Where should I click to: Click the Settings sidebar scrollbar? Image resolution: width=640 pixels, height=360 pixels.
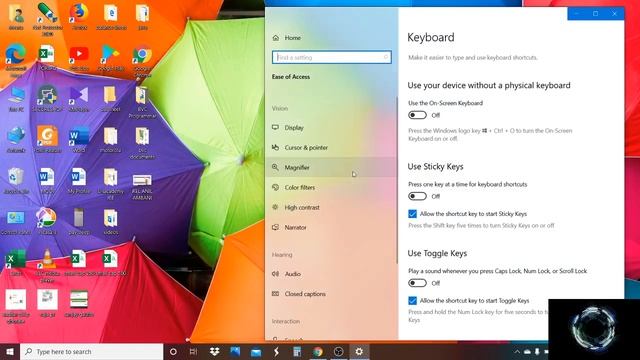tap(397, 180)
